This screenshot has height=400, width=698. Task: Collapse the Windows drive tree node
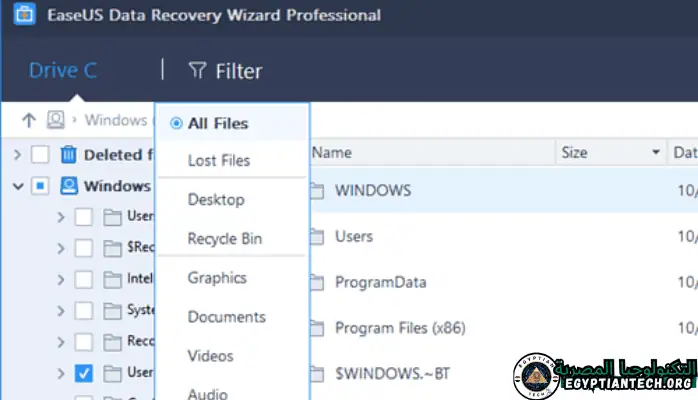[17, 186]
